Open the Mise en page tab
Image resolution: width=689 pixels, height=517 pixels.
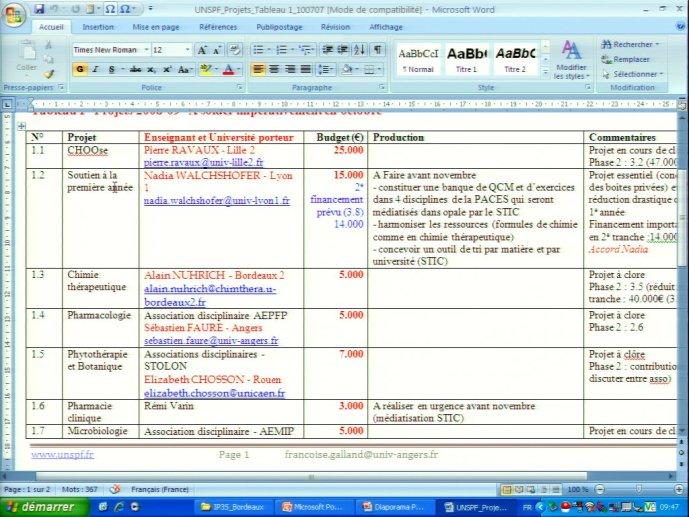coord(156,27)
